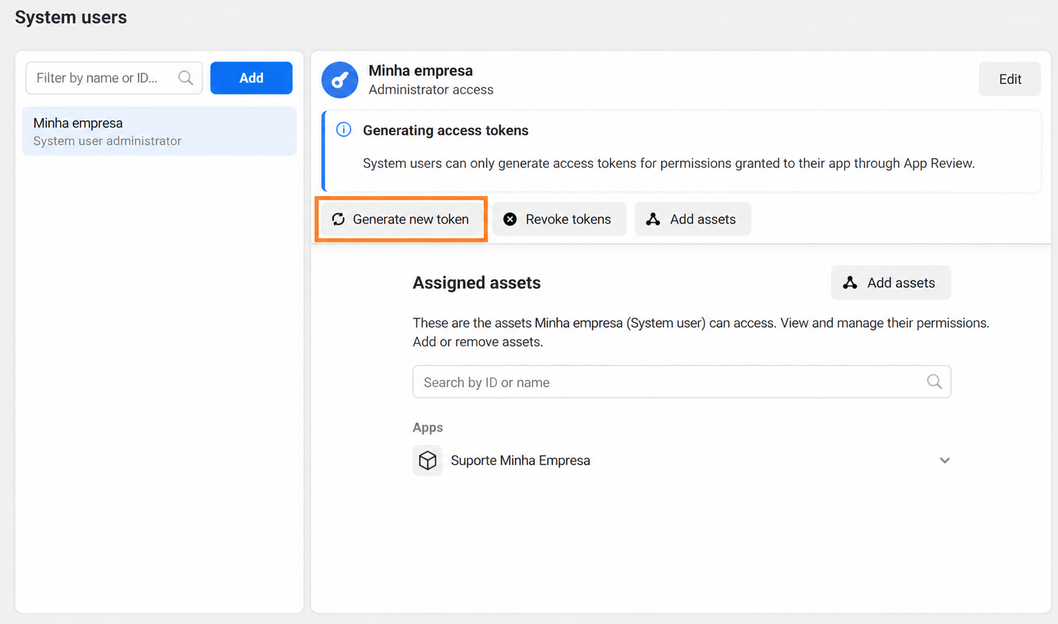Click the Assigned assets heading
Viewport: 1058px width, 624px height.
click(476, 283)
